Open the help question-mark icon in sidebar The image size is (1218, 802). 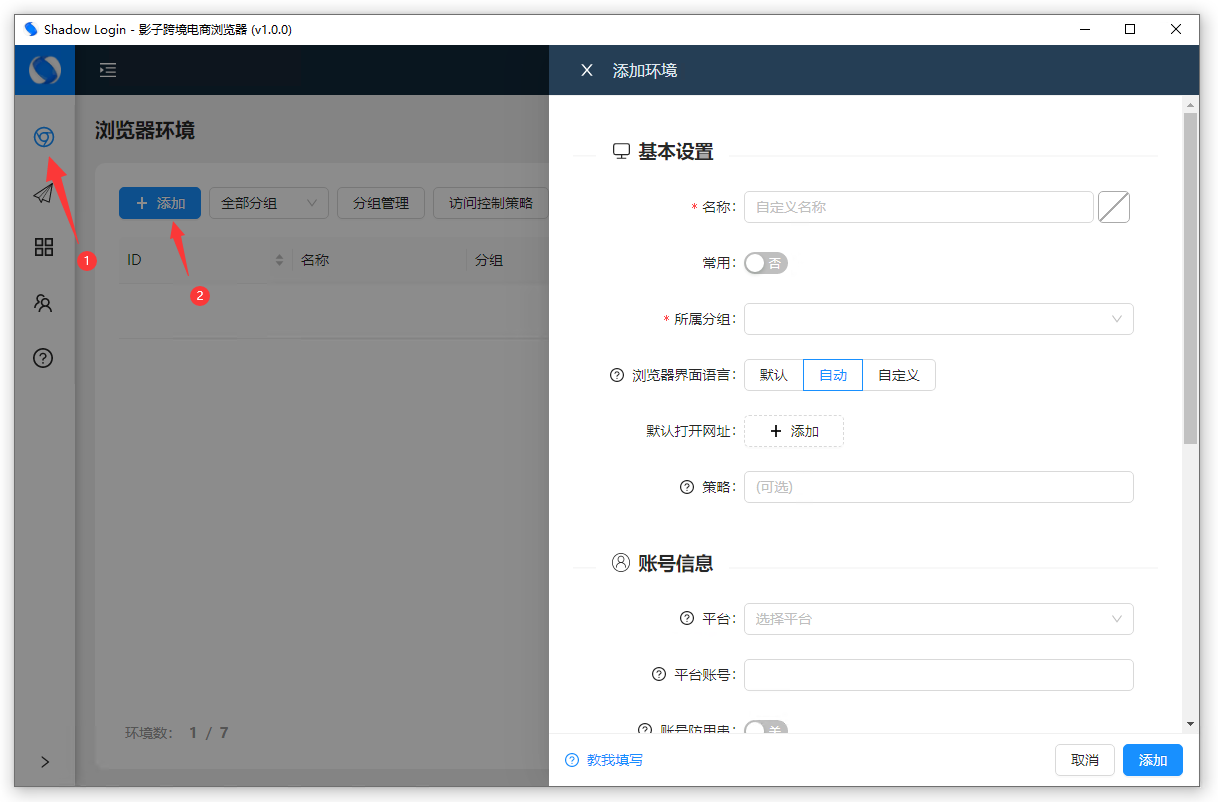coord(43,357)
